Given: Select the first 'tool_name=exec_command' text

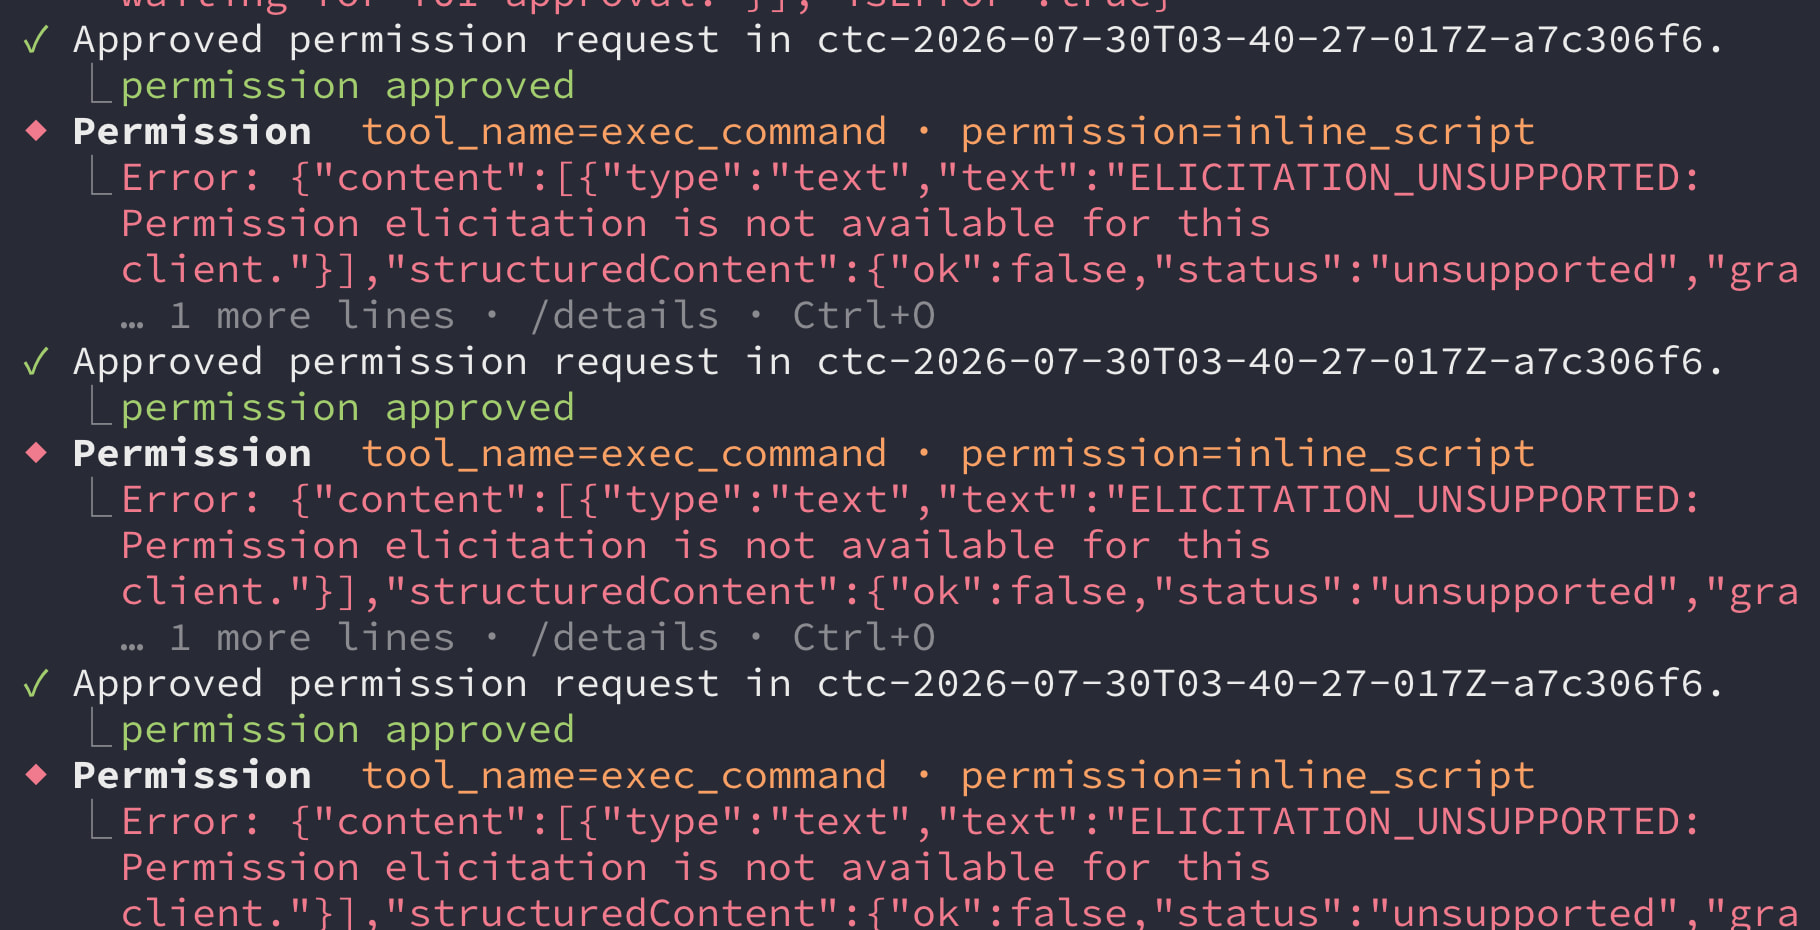Looking at the screenshot, I should [624, 132].
